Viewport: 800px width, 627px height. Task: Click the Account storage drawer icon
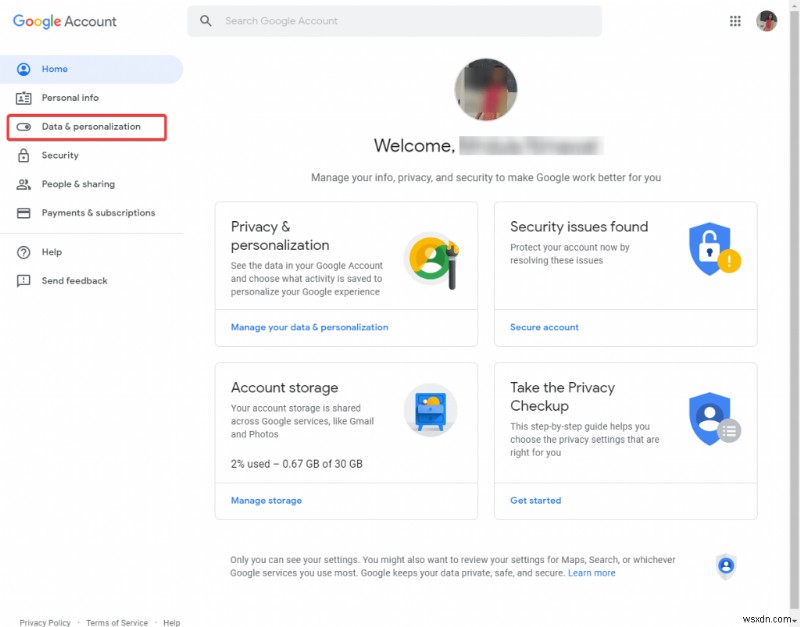(430, 410)
